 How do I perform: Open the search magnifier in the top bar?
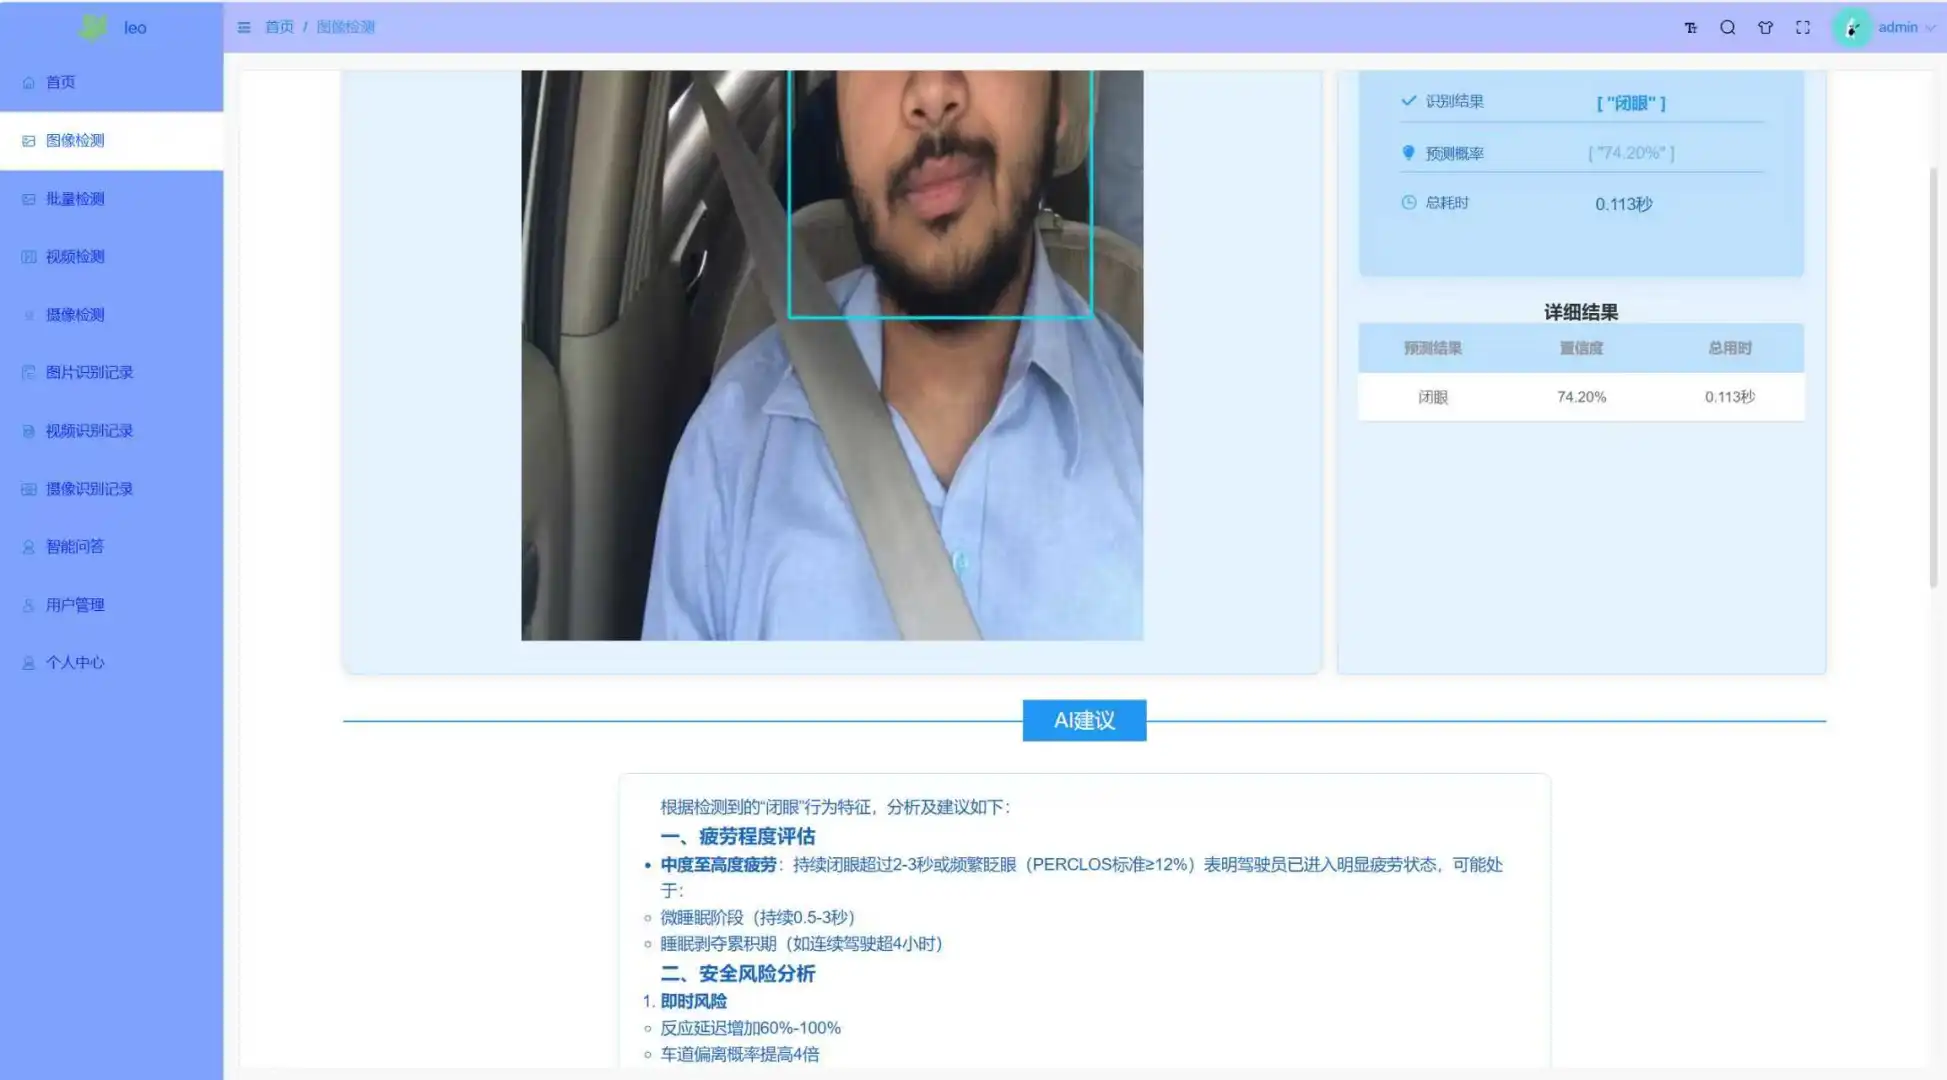[x=1728, y=27]
